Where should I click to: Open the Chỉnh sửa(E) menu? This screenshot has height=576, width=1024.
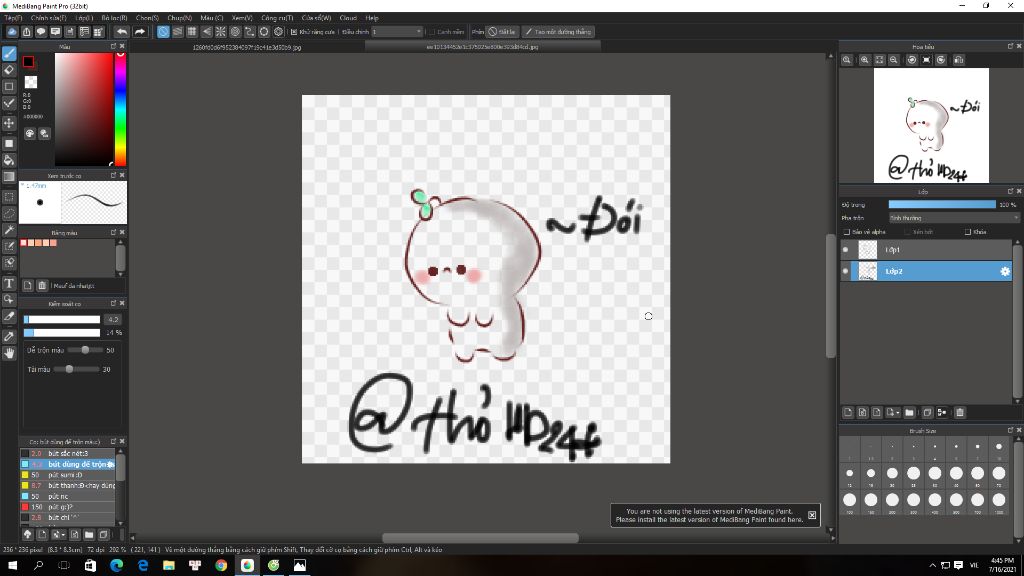click(x=48, y=18)
